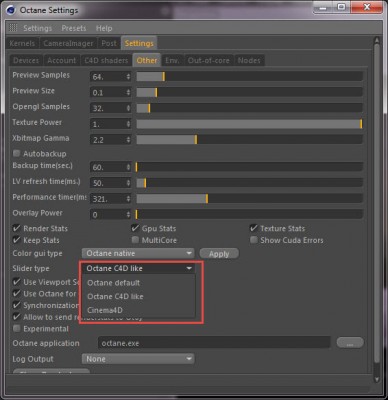Screen dimensions: 388x400
Task: Click the Apply button
Action: pyautogui.click(x=219, y=254)
